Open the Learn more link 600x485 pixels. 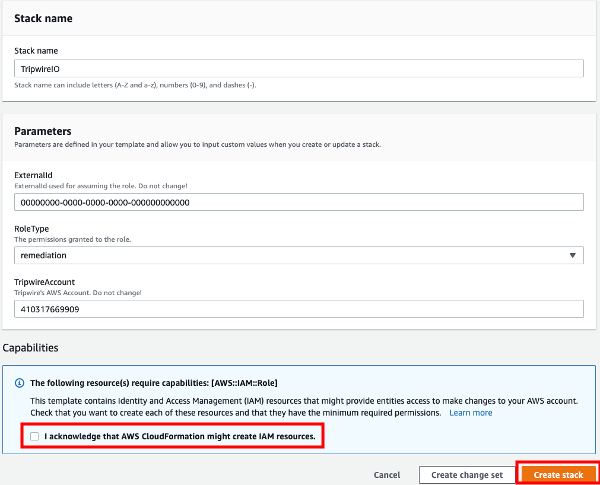471,413
